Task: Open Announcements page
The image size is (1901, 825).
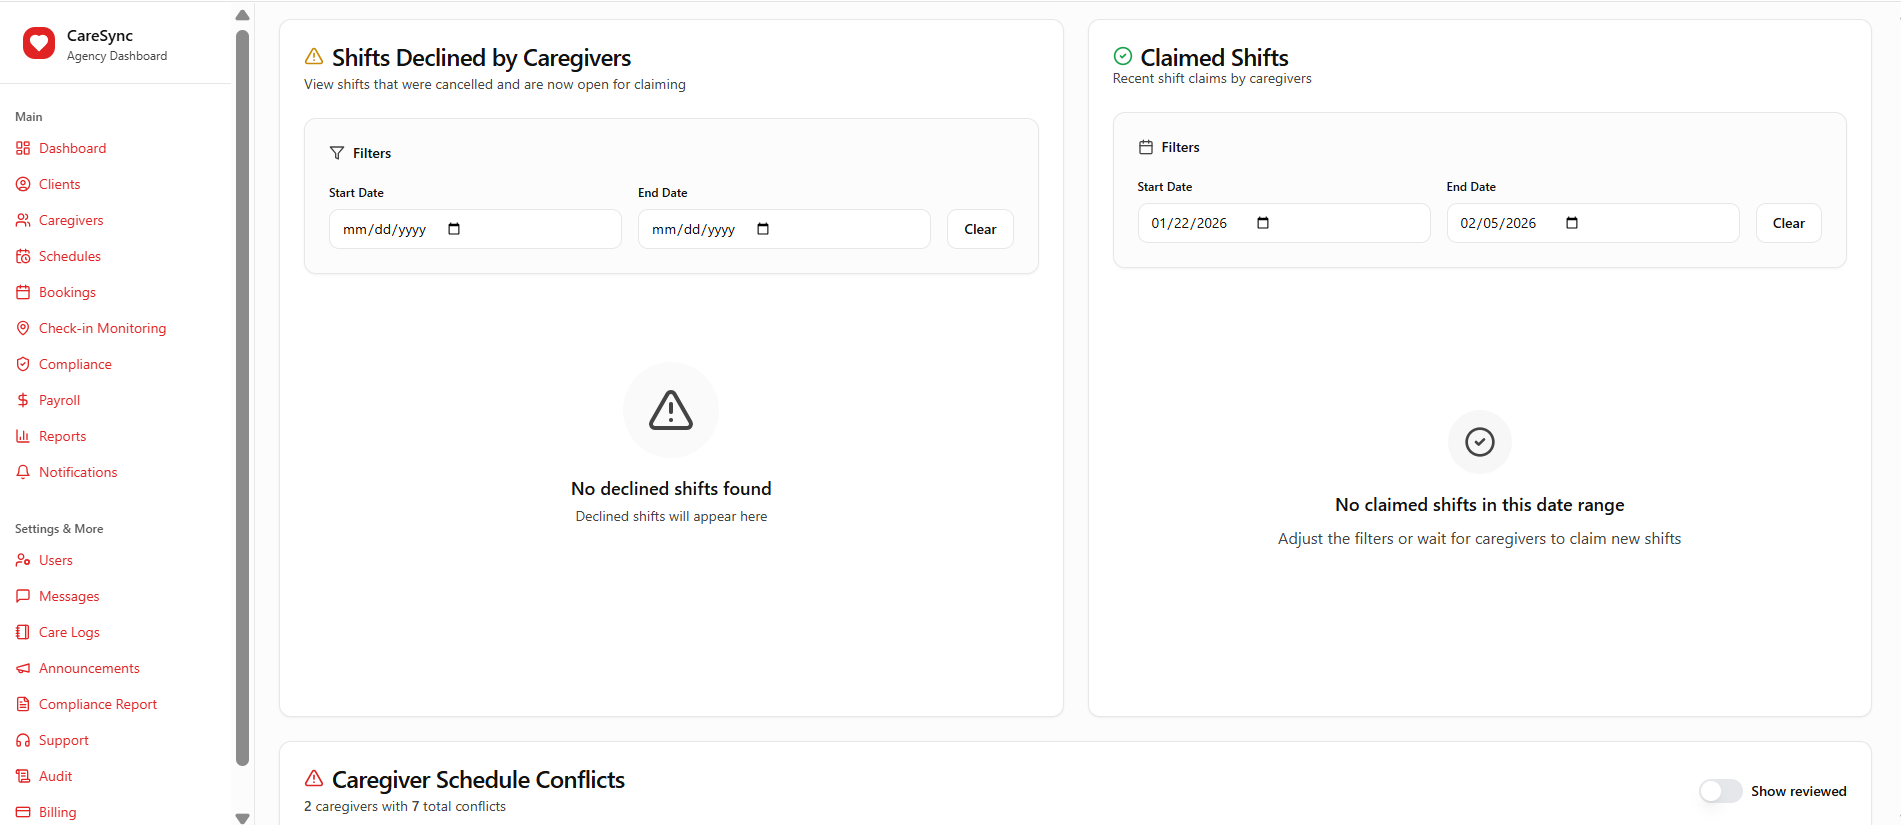Action: pos(89,668)
